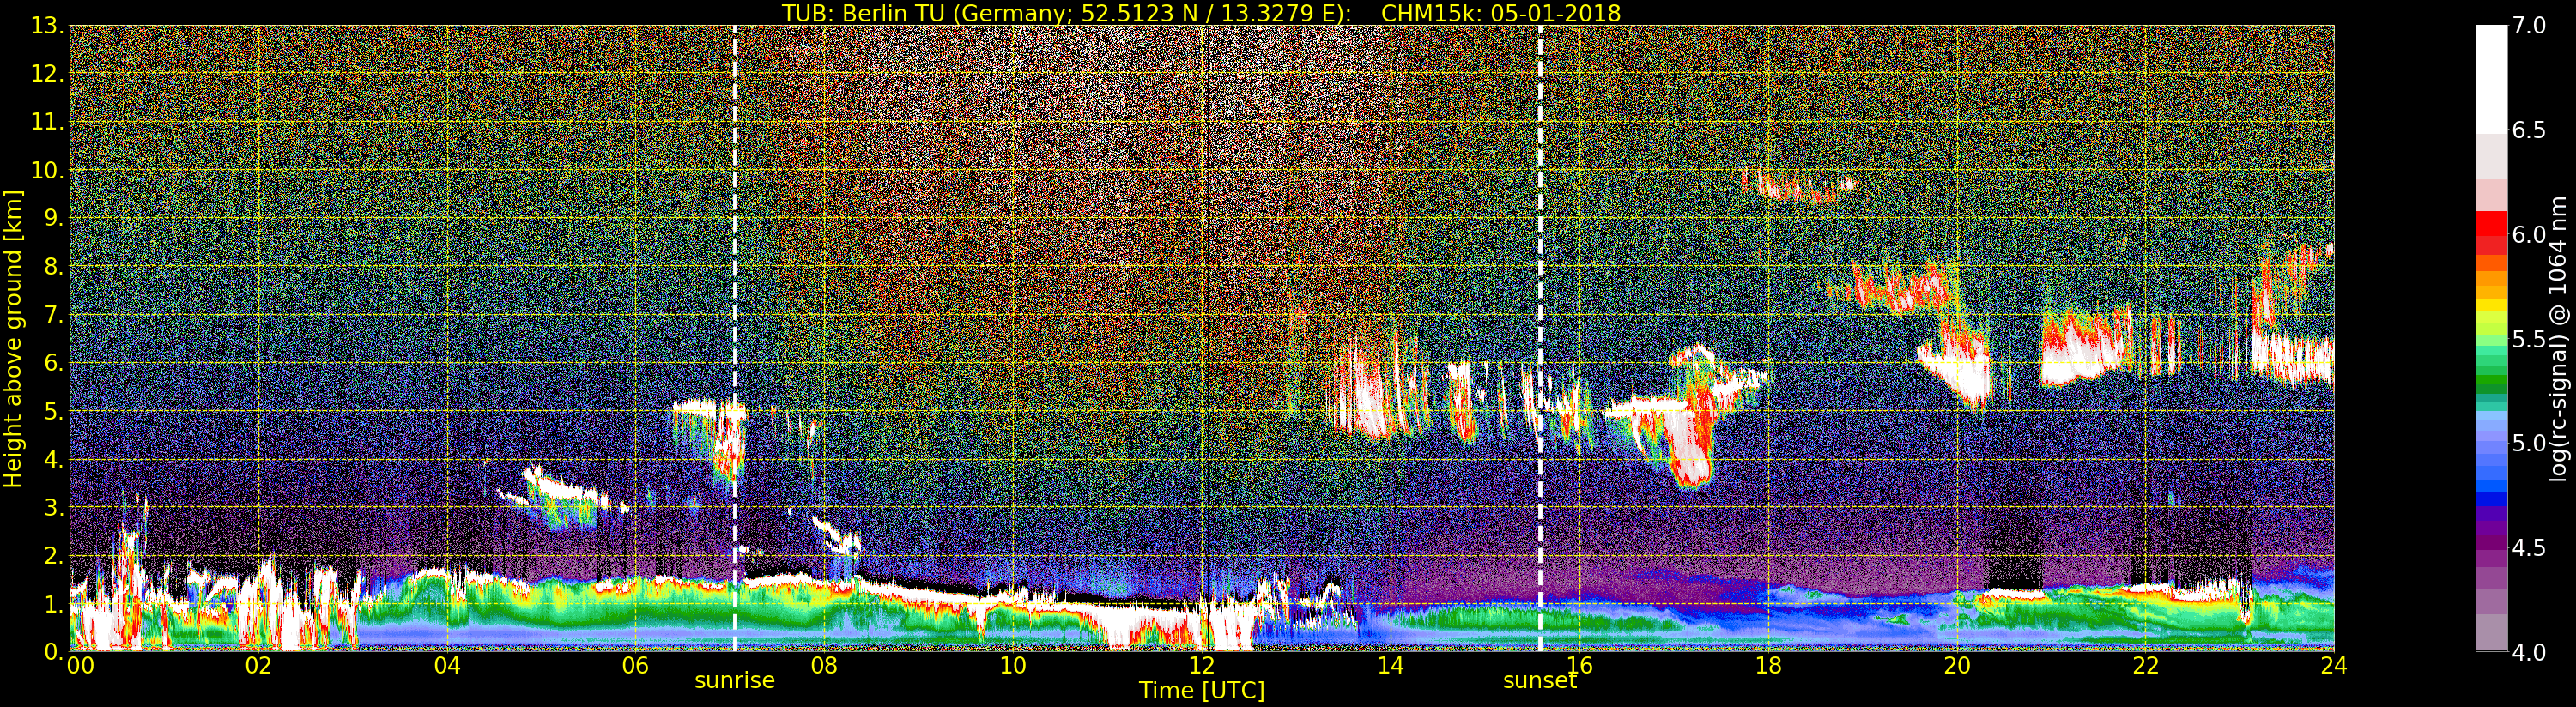Select the '0.' height axis tick label
Image resolution: width=2576 pixels, height=707 pixels.
click(x=54, y=652)
